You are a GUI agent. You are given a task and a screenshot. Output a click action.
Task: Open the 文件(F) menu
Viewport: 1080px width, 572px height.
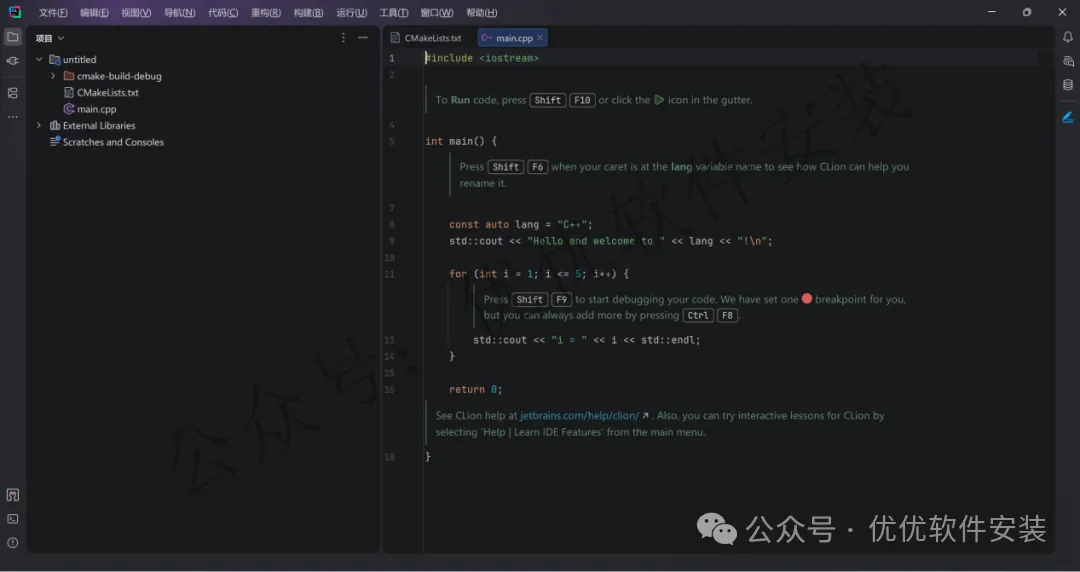[53, 12]
